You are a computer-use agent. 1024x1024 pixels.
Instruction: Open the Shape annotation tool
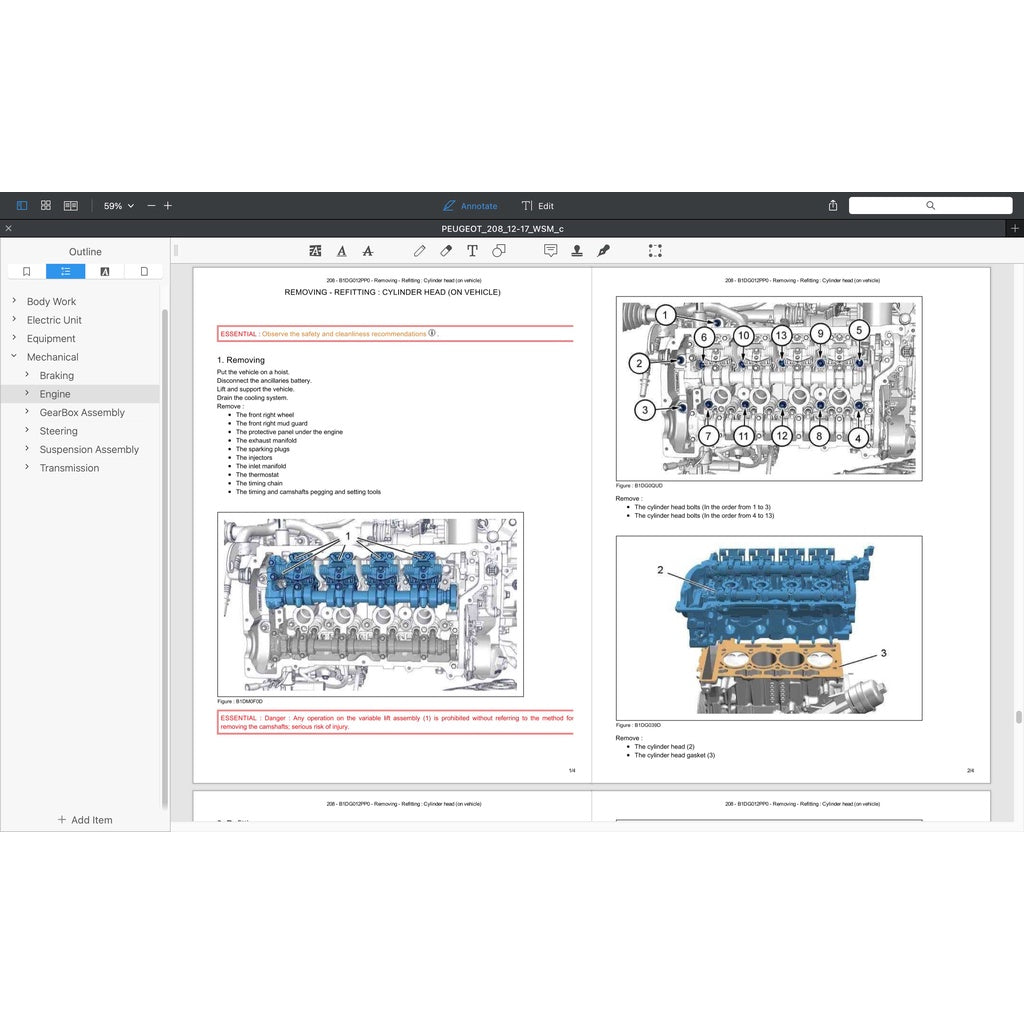pyautogui.click(x=500, y=250)
